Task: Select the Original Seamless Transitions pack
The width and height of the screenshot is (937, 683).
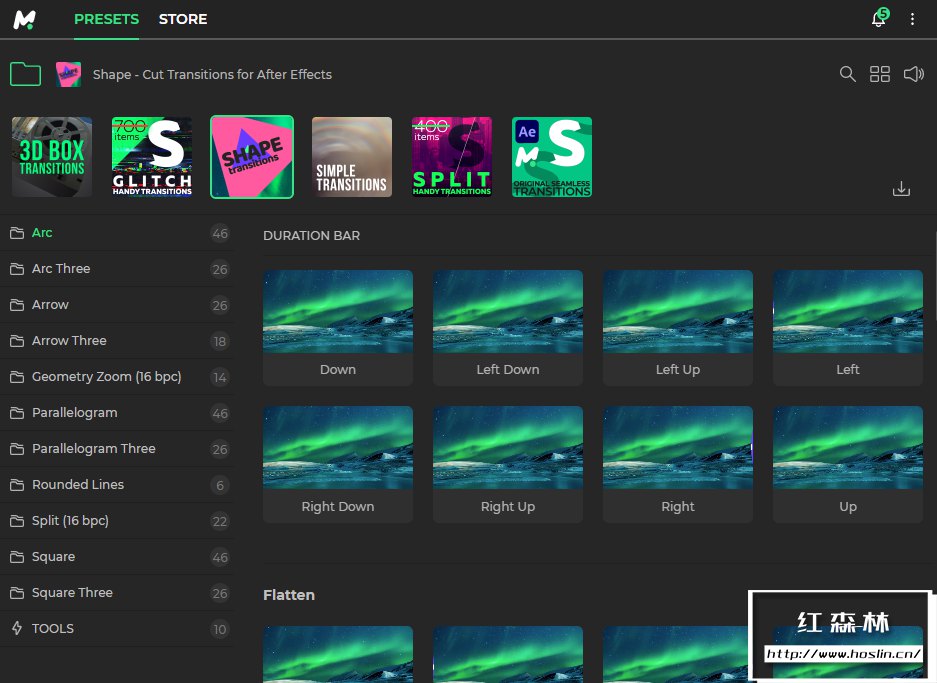Action: (x=552, y=157)
